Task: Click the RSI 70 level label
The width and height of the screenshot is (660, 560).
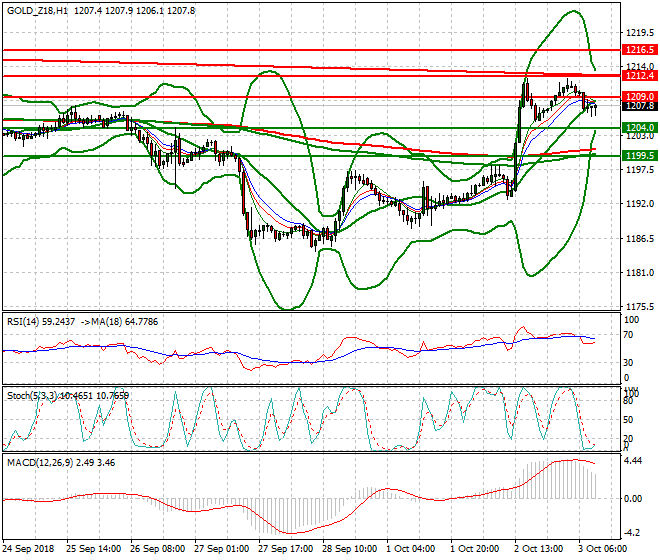Action: (x=628, y=335)
